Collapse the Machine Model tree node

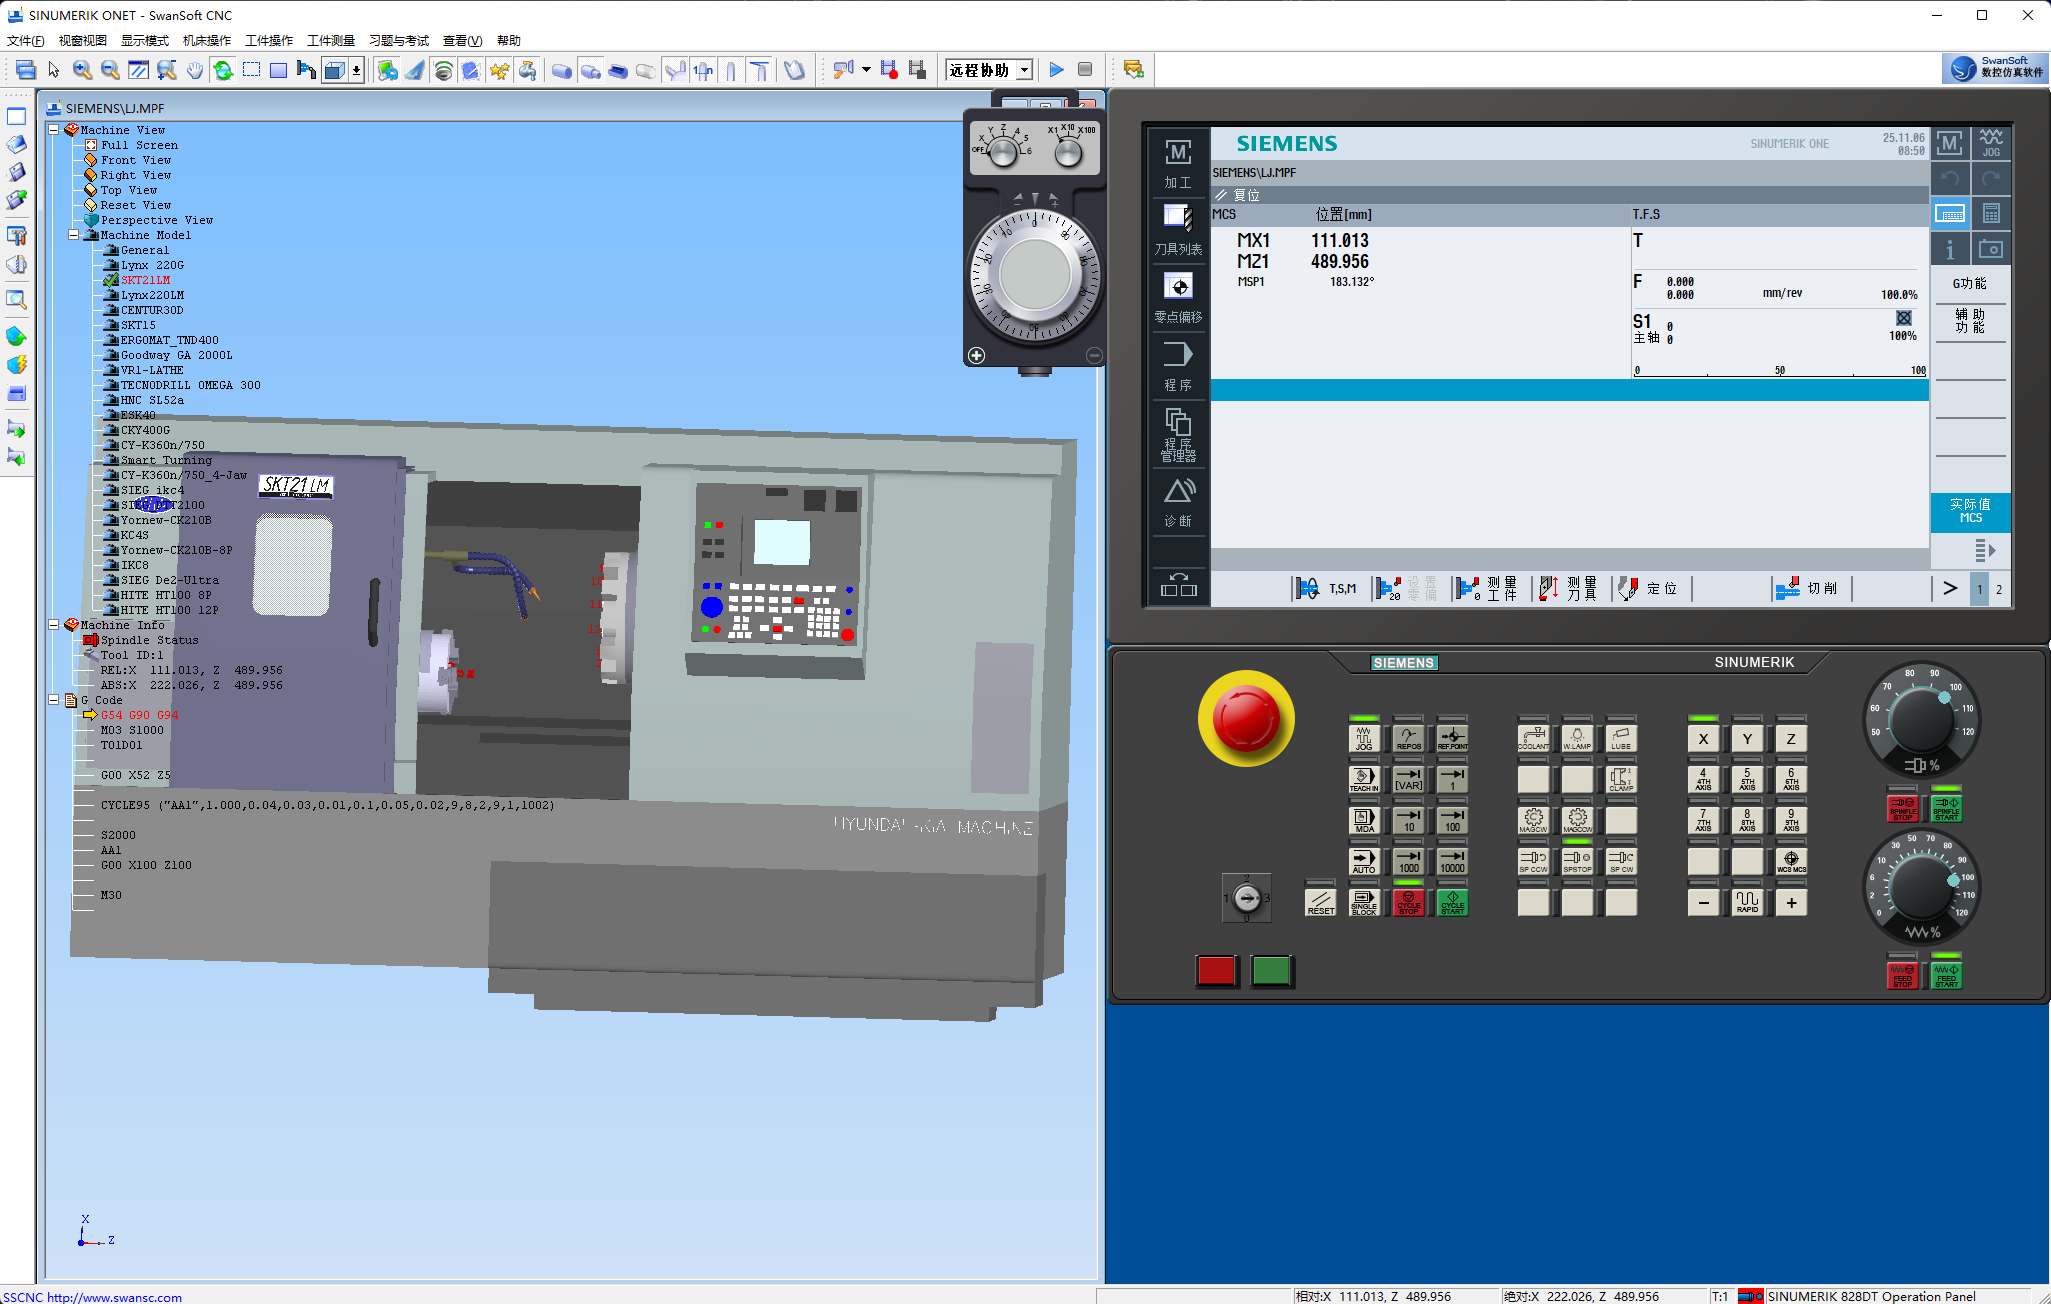coord(74,235)
